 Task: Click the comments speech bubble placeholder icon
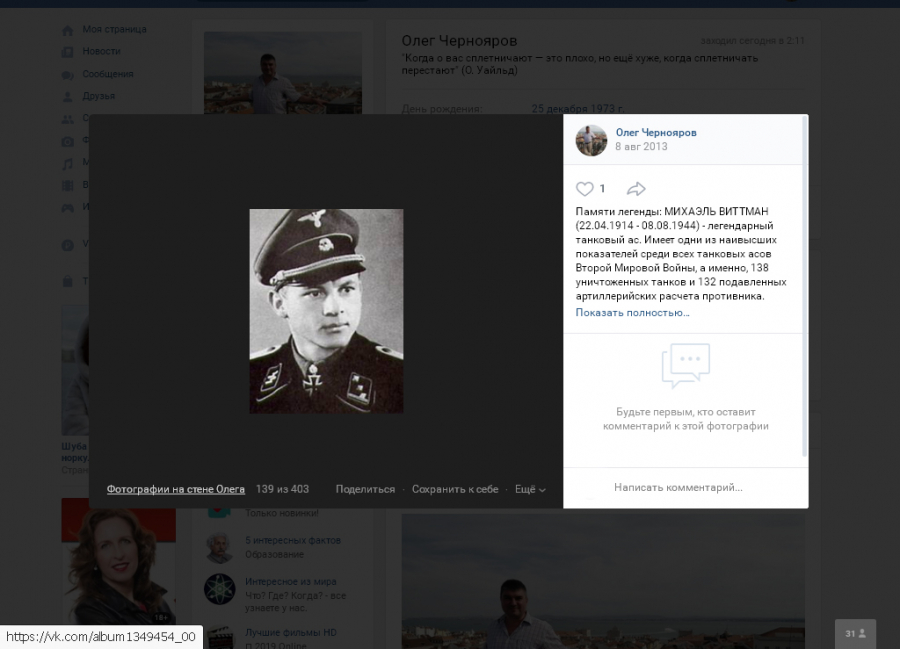pos(686,366)
